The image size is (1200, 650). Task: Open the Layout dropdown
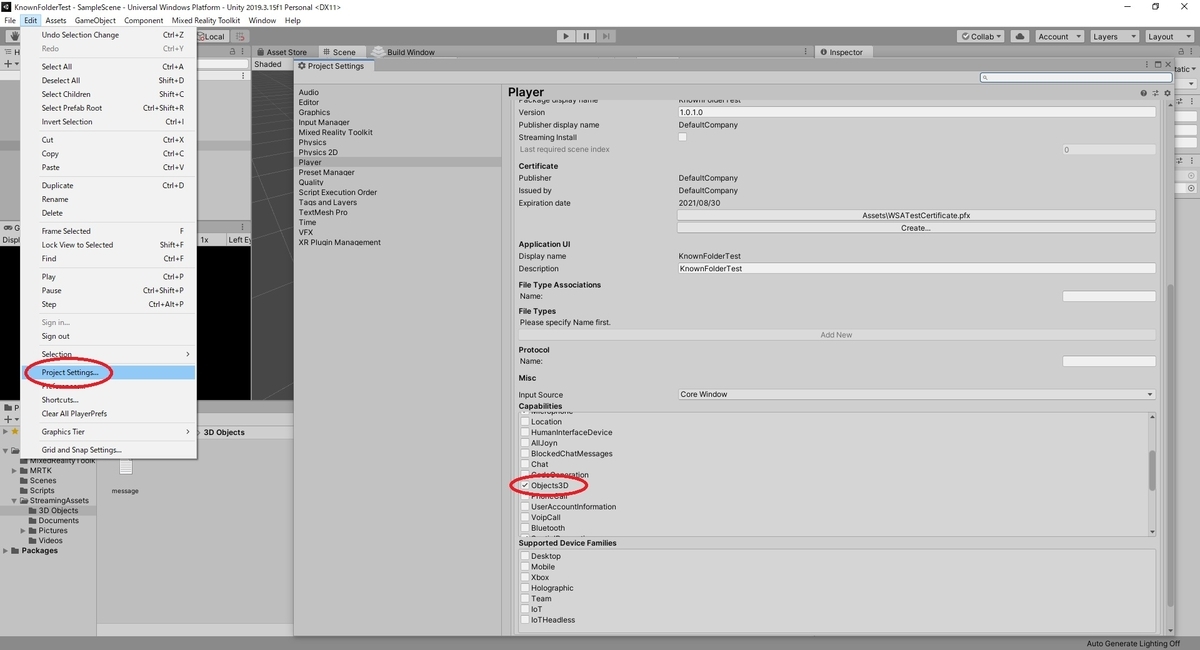click(1168, 36)
